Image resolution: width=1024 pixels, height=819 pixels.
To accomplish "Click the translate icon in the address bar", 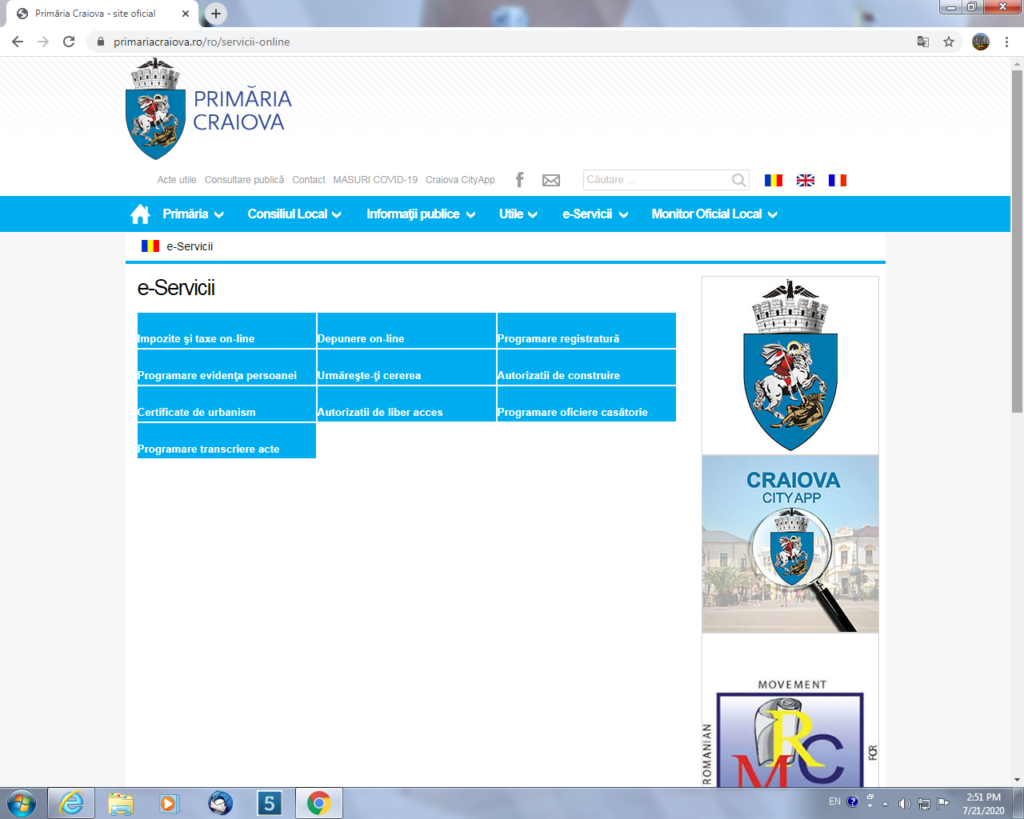I will point(922,42).
